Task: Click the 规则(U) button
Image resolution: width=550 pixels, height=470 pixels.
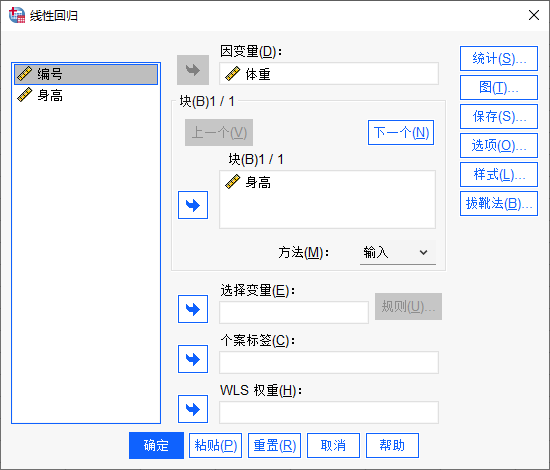Action: (x=408, y=307)
